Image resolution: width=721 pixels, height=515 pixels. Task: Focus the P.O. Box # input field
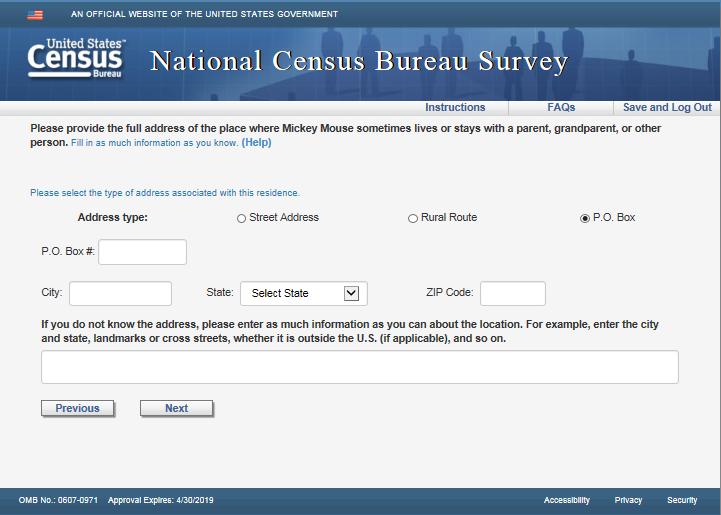pyautogui.click(x=143, y=252)
